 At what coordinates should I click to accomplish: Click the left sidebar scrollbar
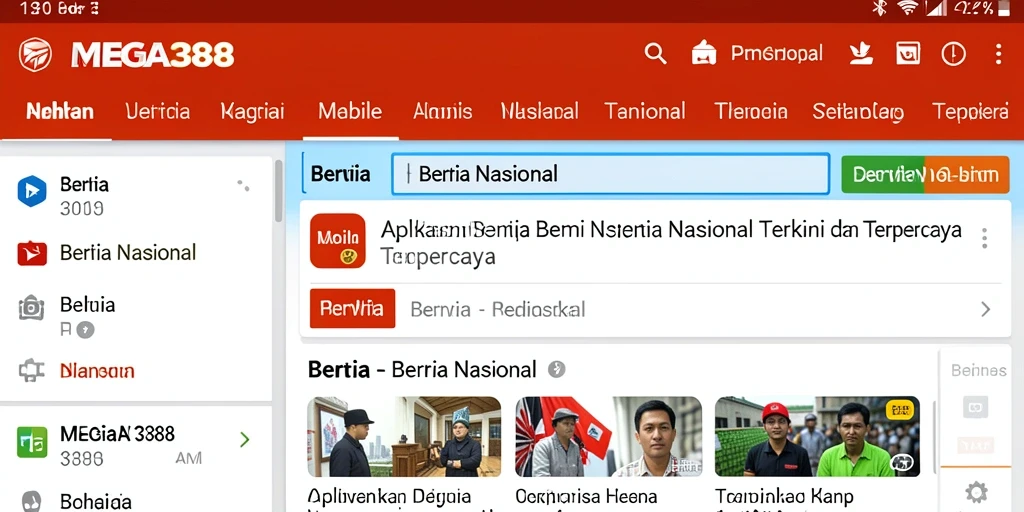click(279, 192)
